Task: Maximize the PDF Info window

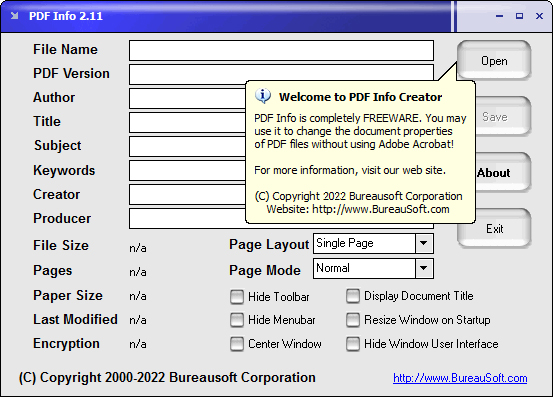Action: point(519,16)
